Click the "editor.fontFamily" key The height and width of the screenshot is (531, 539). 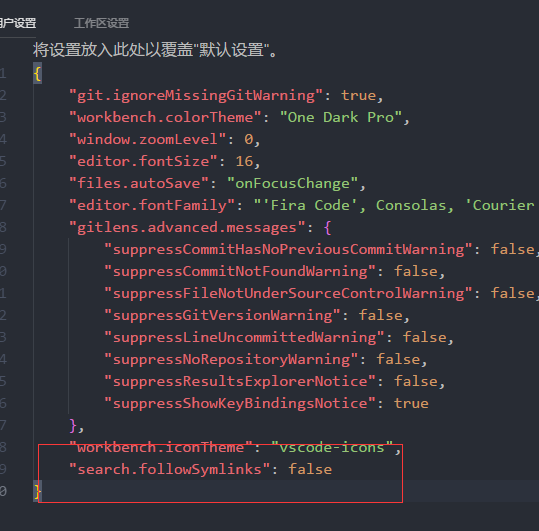pyautogui.click(x=152, y=206)
